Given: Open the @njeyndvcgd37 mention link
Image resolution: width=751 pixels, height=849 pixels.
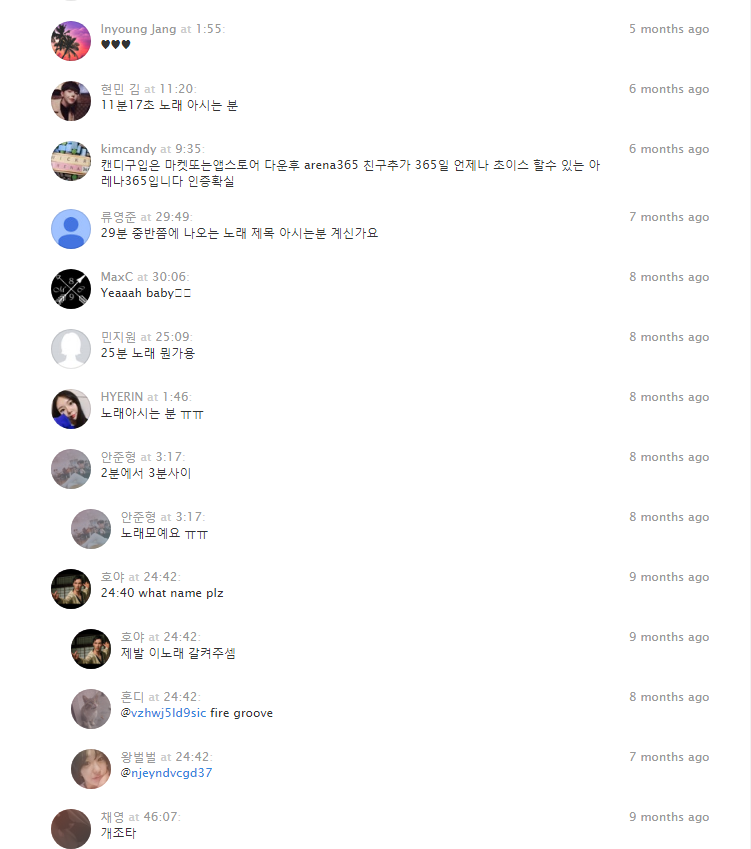Looking at the screenshot, I should coord(167,773).
